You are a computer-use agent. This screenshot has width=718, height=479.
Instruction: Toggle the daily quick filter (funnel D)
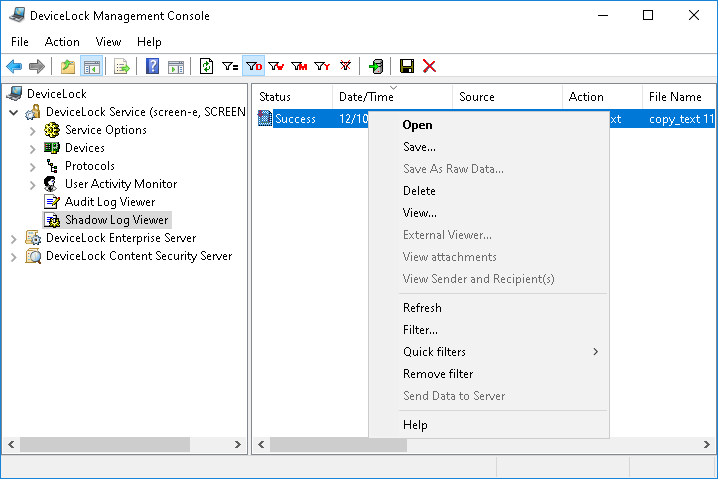pyautogui.click(x=254, y=67)
